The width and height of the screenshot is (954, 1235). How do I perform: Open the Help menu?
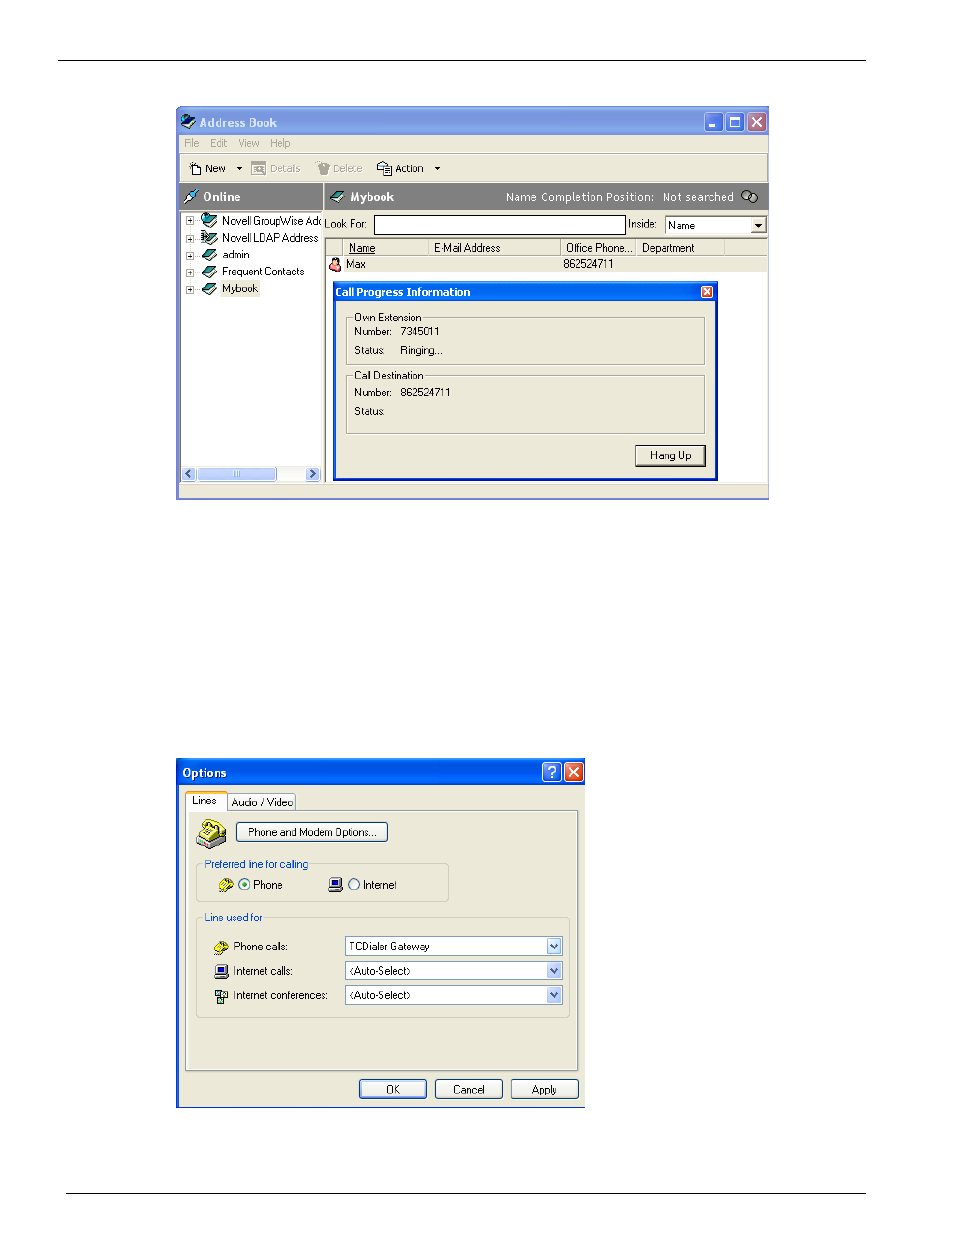click(x=280, y=143)
